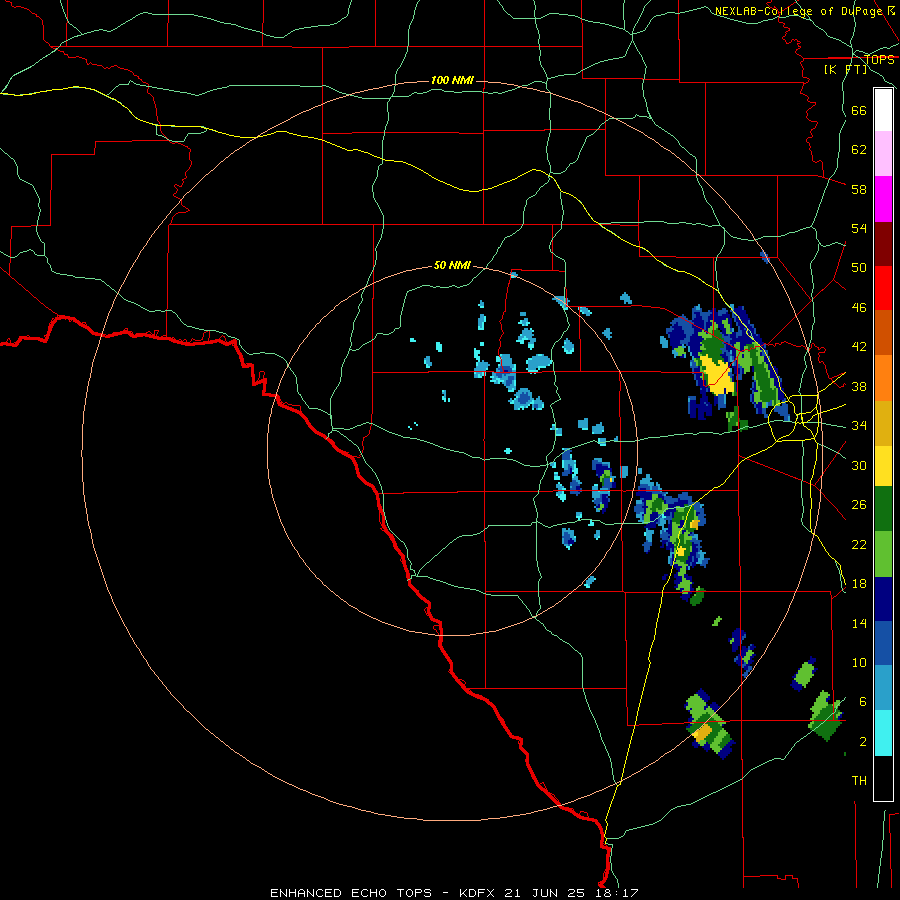
Task: Click the TOPS legend title
Action: 879,60
